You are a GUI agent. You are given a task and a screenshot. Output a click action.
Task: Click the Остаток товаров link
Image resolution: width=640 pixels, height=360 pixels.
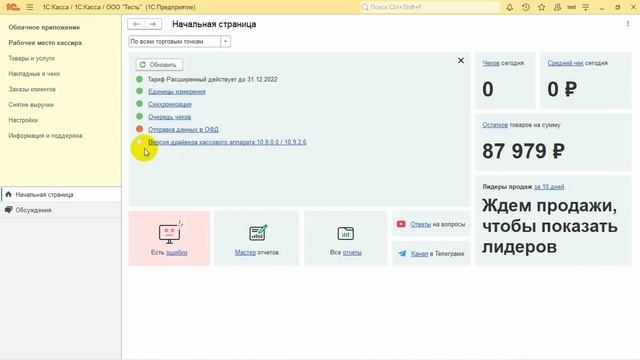(495, 125)
